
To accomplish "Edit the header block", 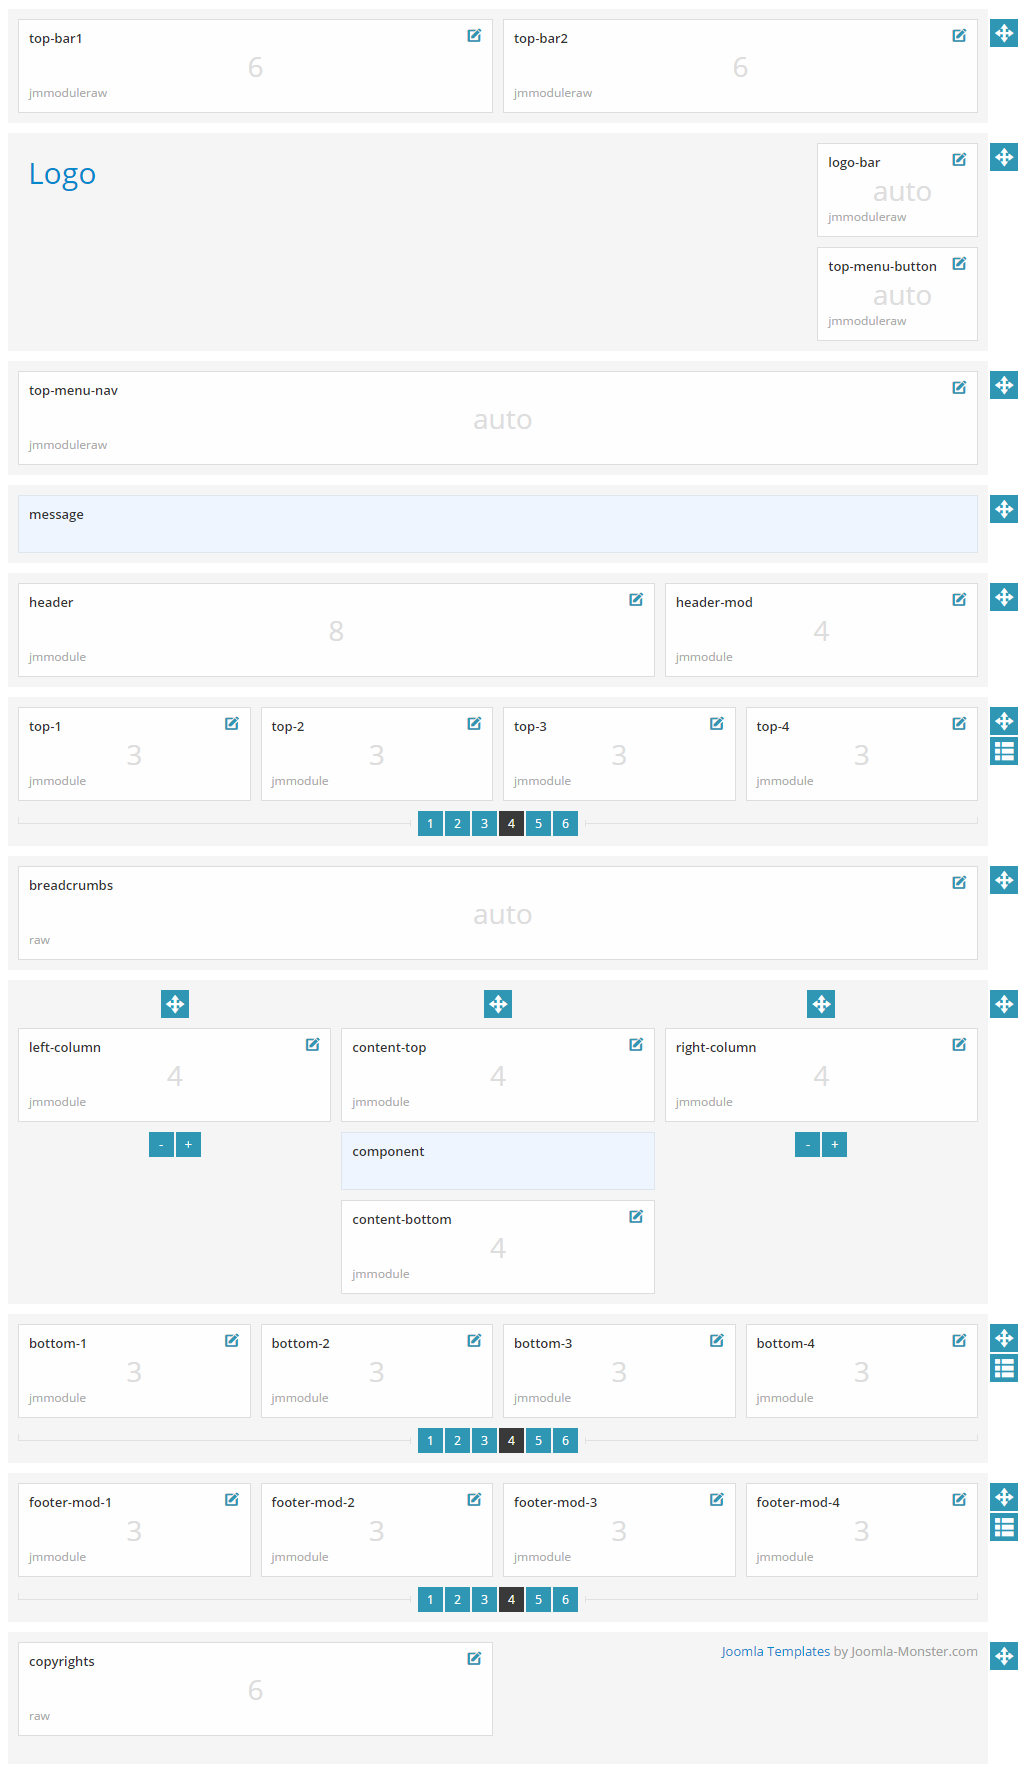I will (636, 600).
